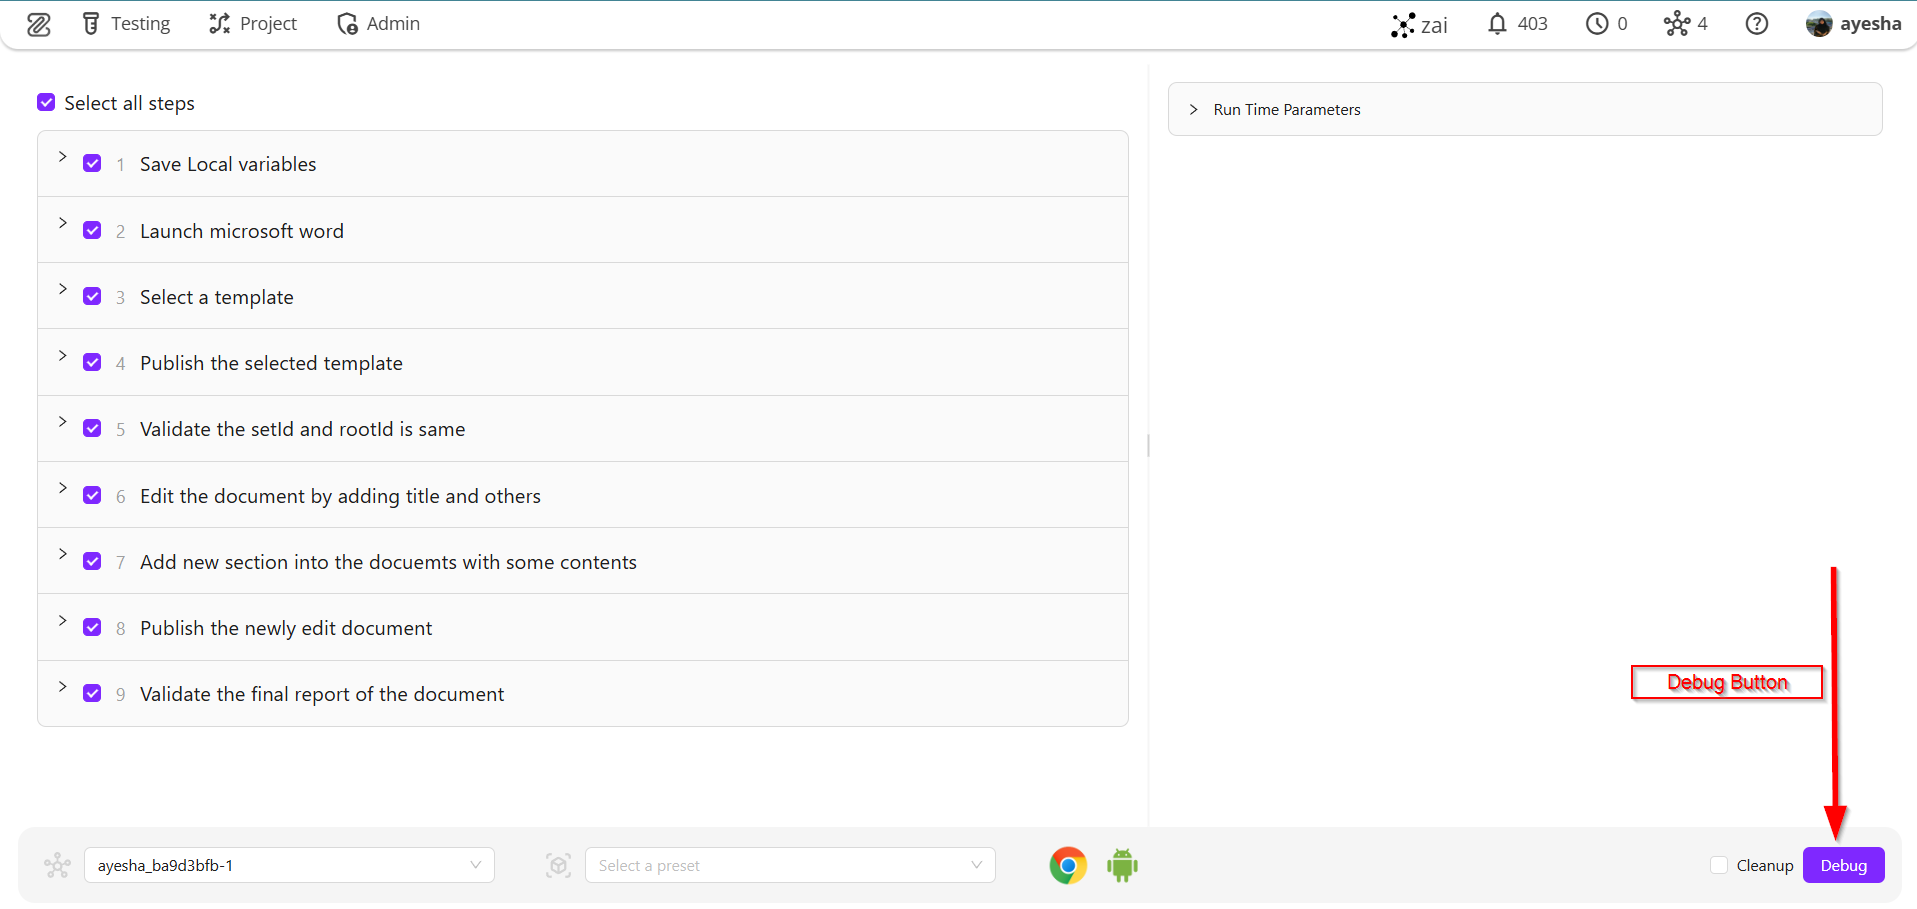Open the ayesha_ba9d3bfb-1 agent dropdown
The height and width of the screenshot is (909, 1917).
tap(289, 865)
